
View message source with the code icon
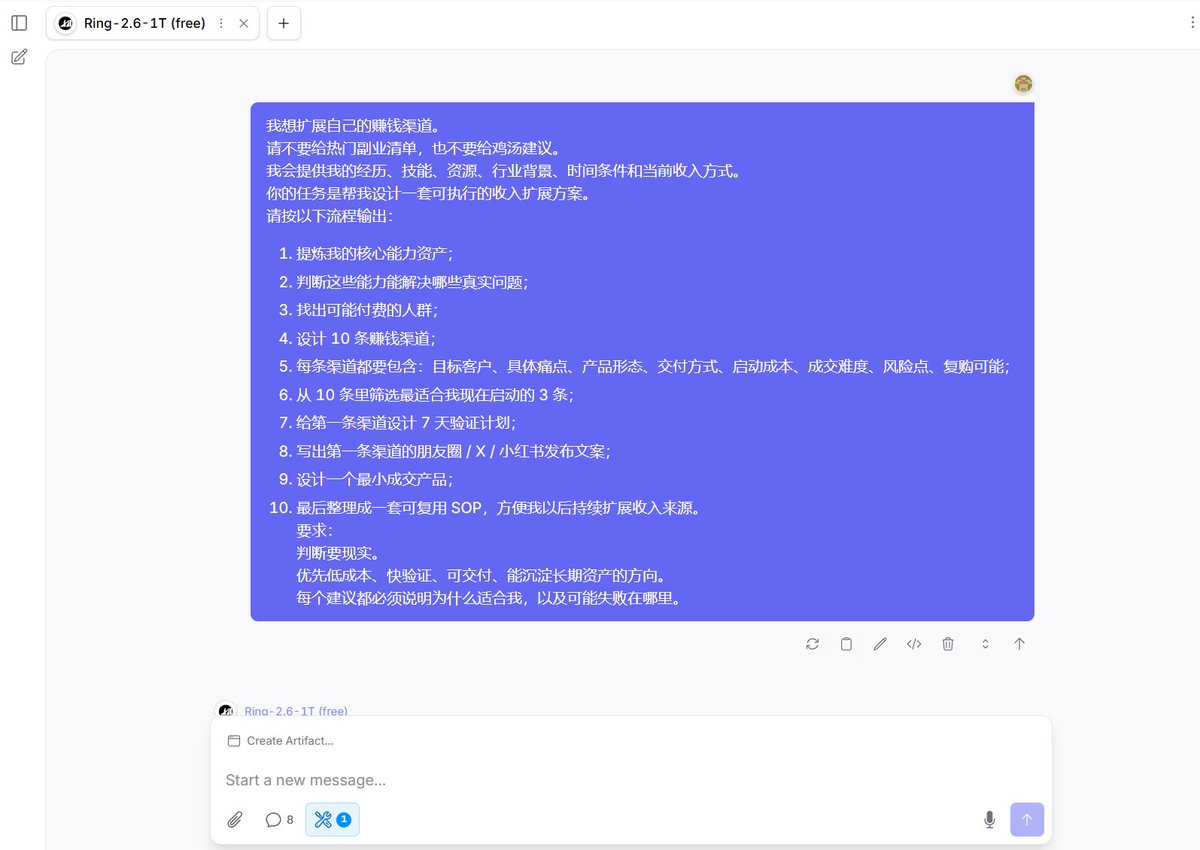(x=914, y=644)
